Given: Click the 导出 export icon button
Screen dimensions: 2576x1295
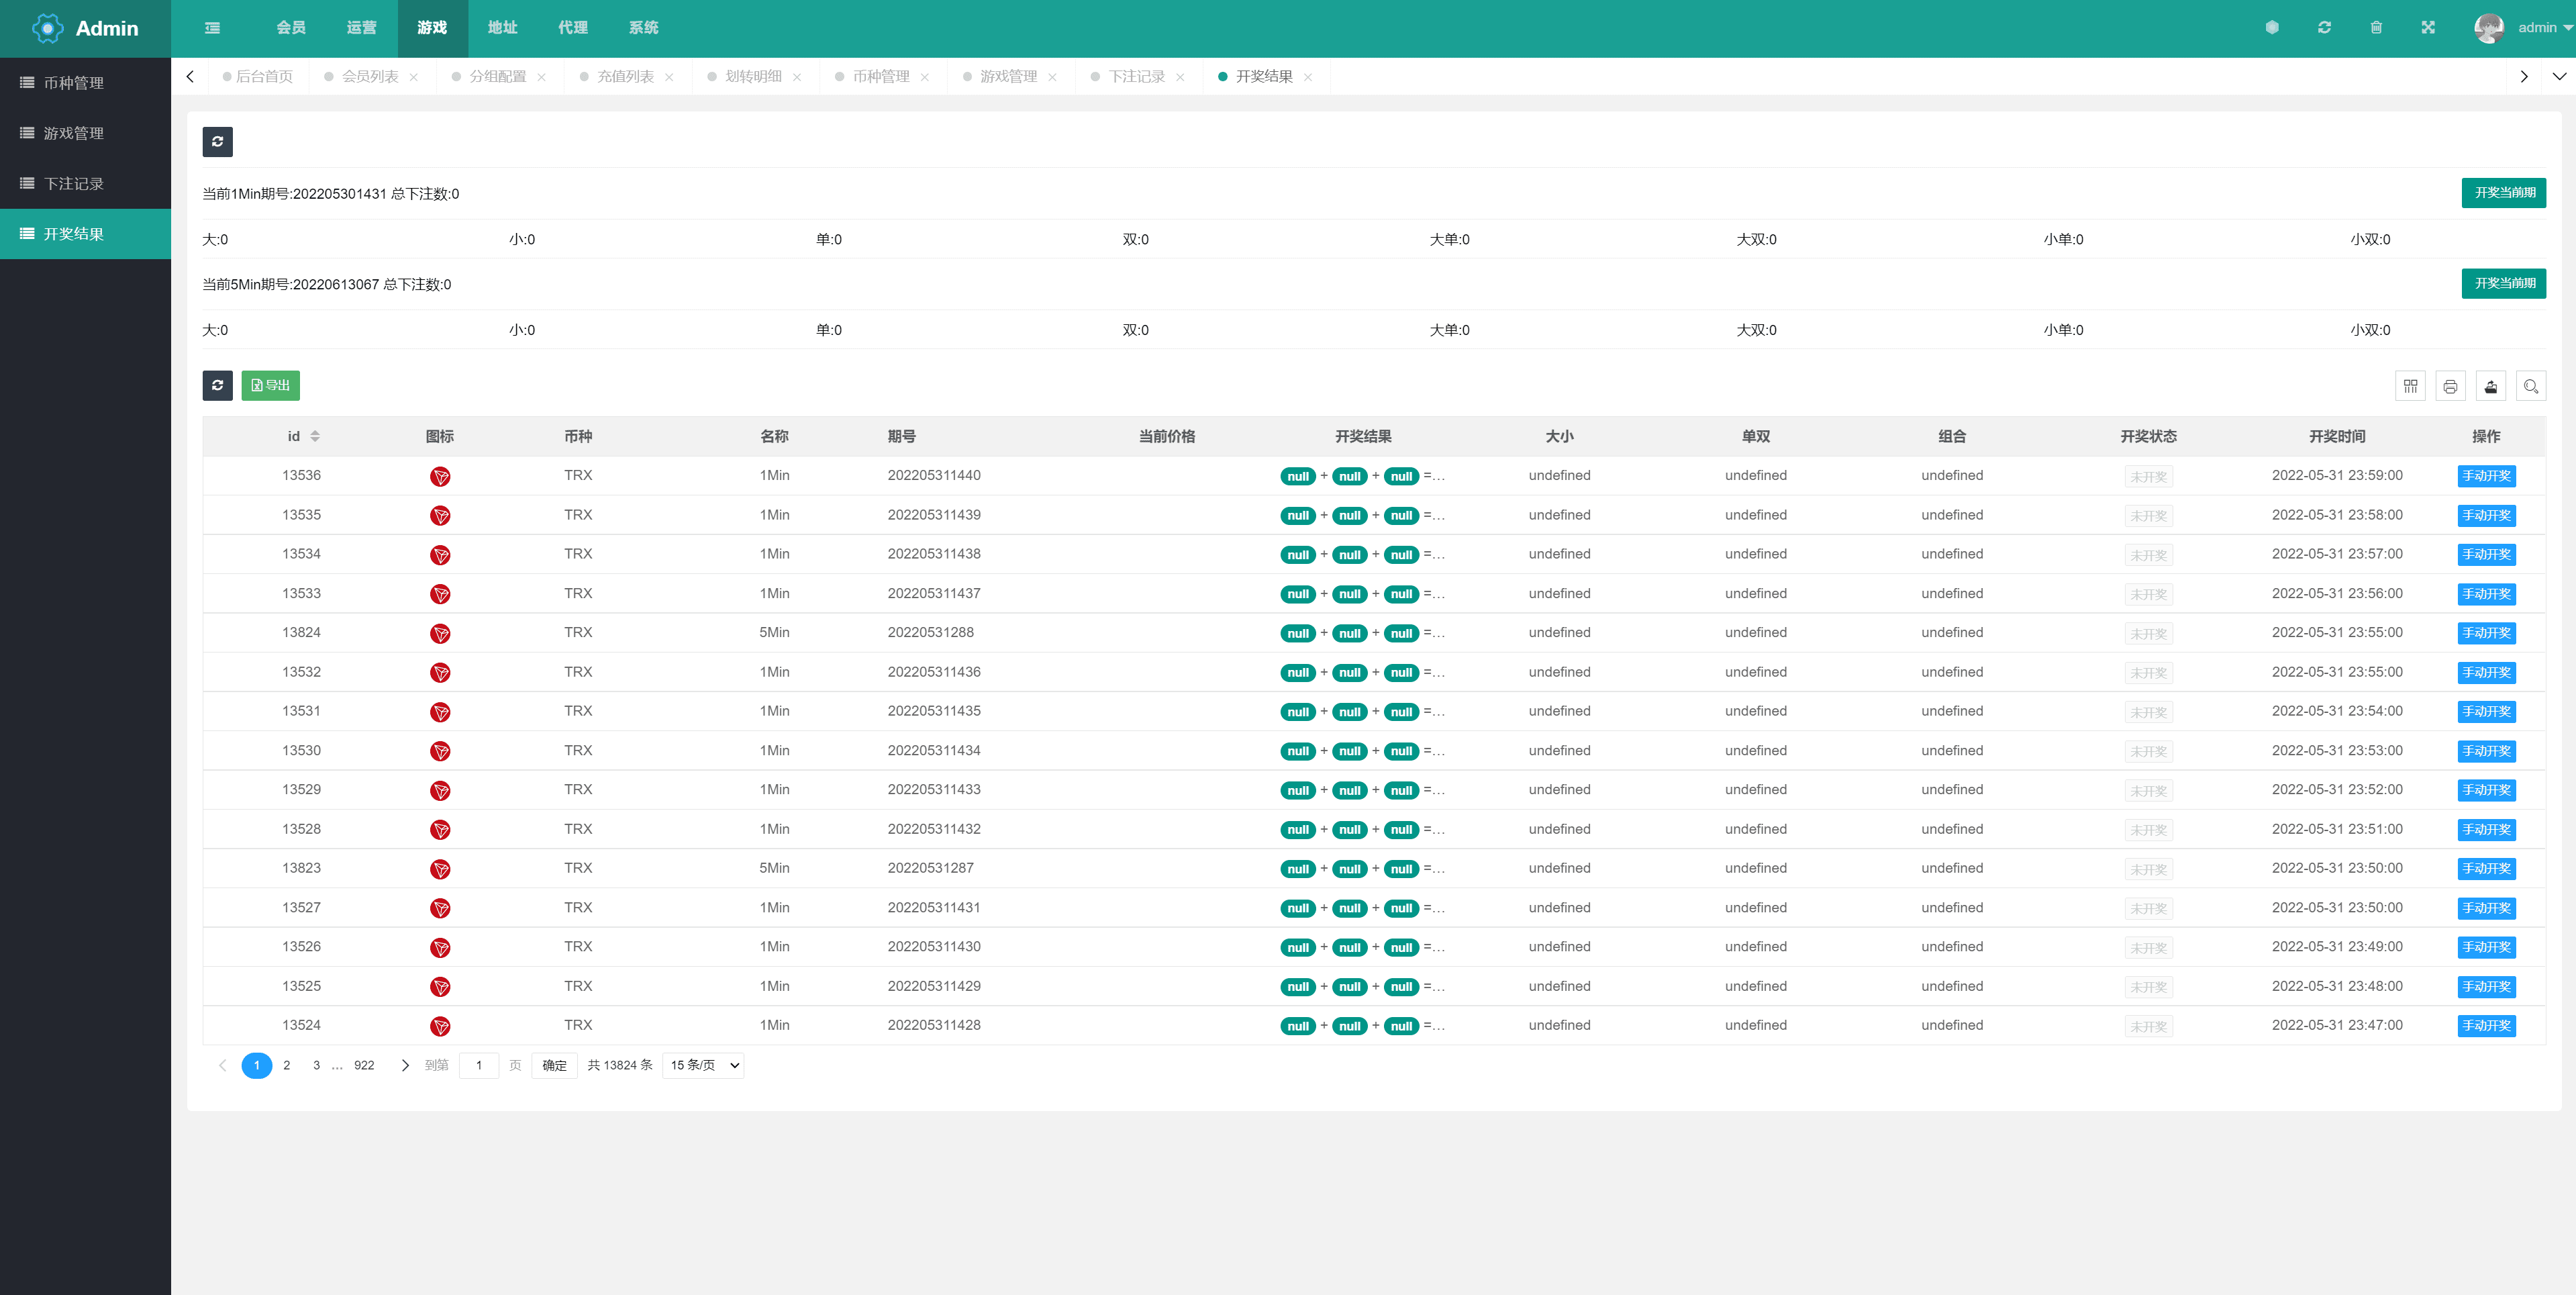Looking at the screenshot, I should (x=269, y=385).
